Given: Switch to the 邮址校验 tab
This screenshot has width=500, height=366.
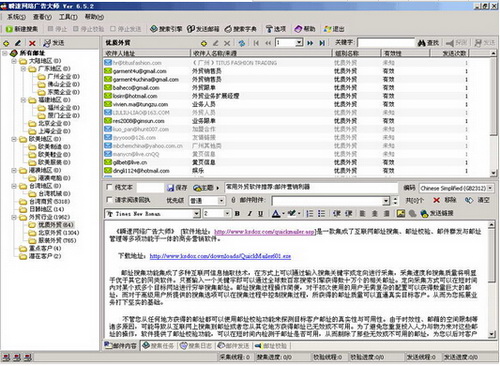Looking at the screenshot, I should 271,346.
